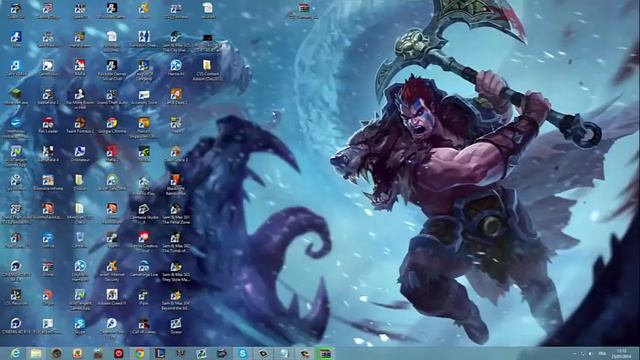Open Google Chrome from the taskbar
This screenshot has width=640, height=360.
[x=140, y=353]
